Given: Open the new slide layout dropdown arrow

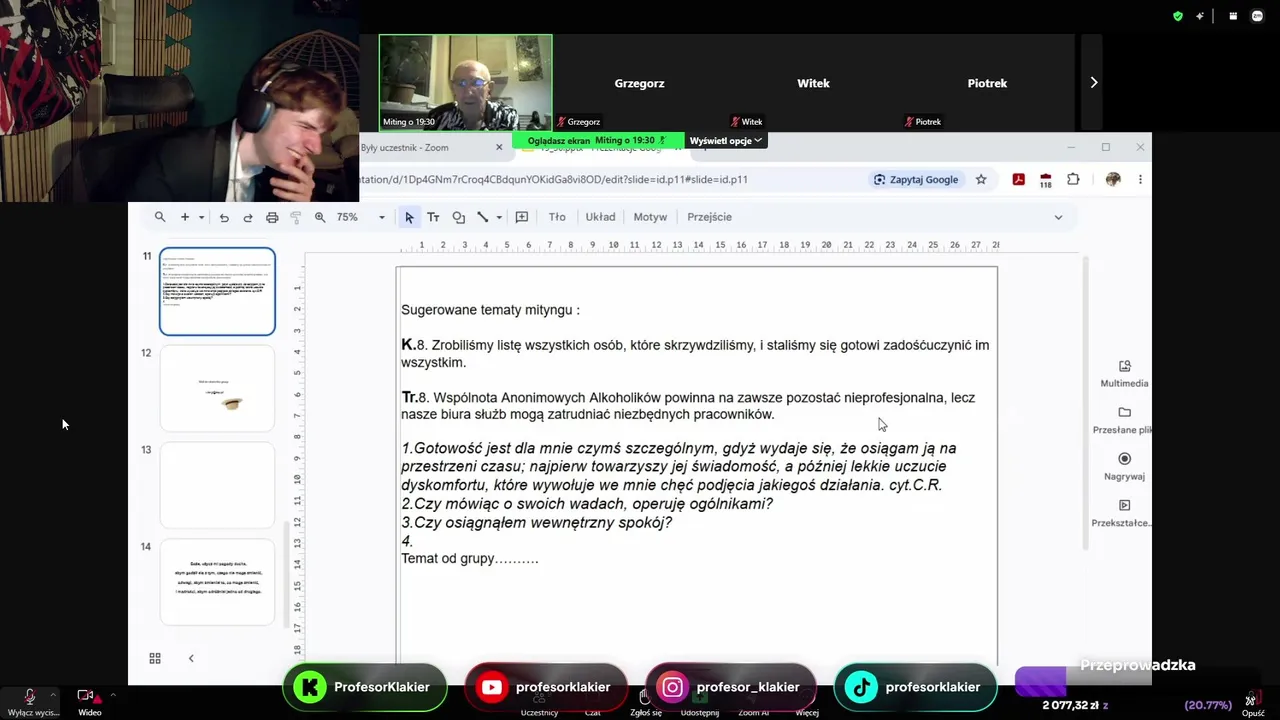Looking at the screenshot, I should tap(201, 217).
